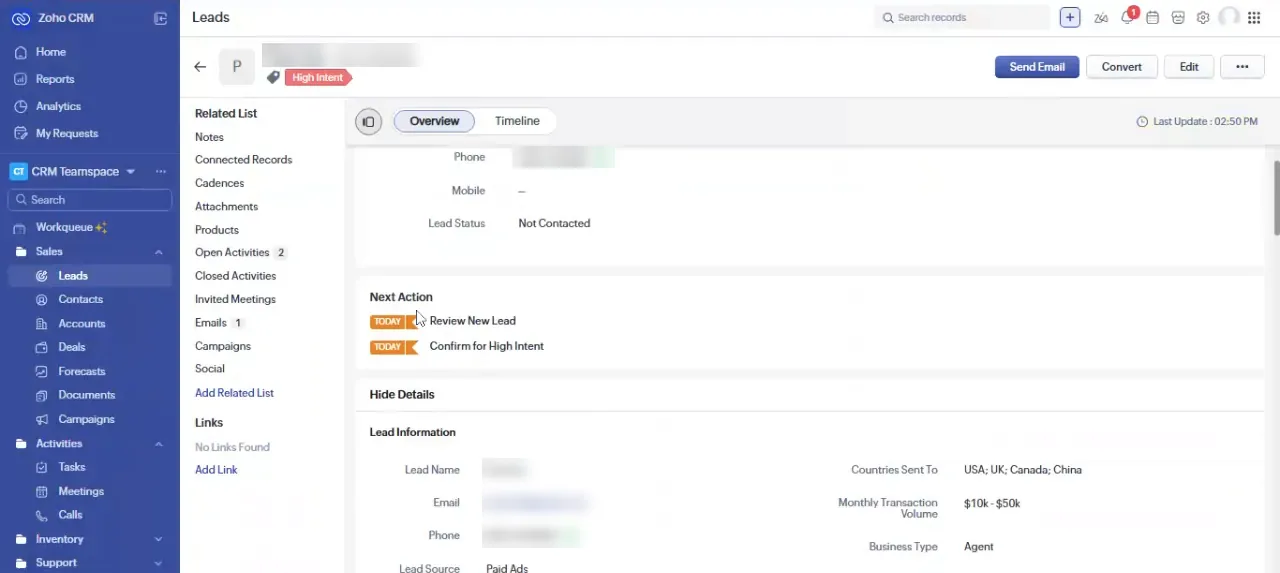
Task: Open My Requests in the sidebar
Action: pyautogui.click(x=66, y=133)
